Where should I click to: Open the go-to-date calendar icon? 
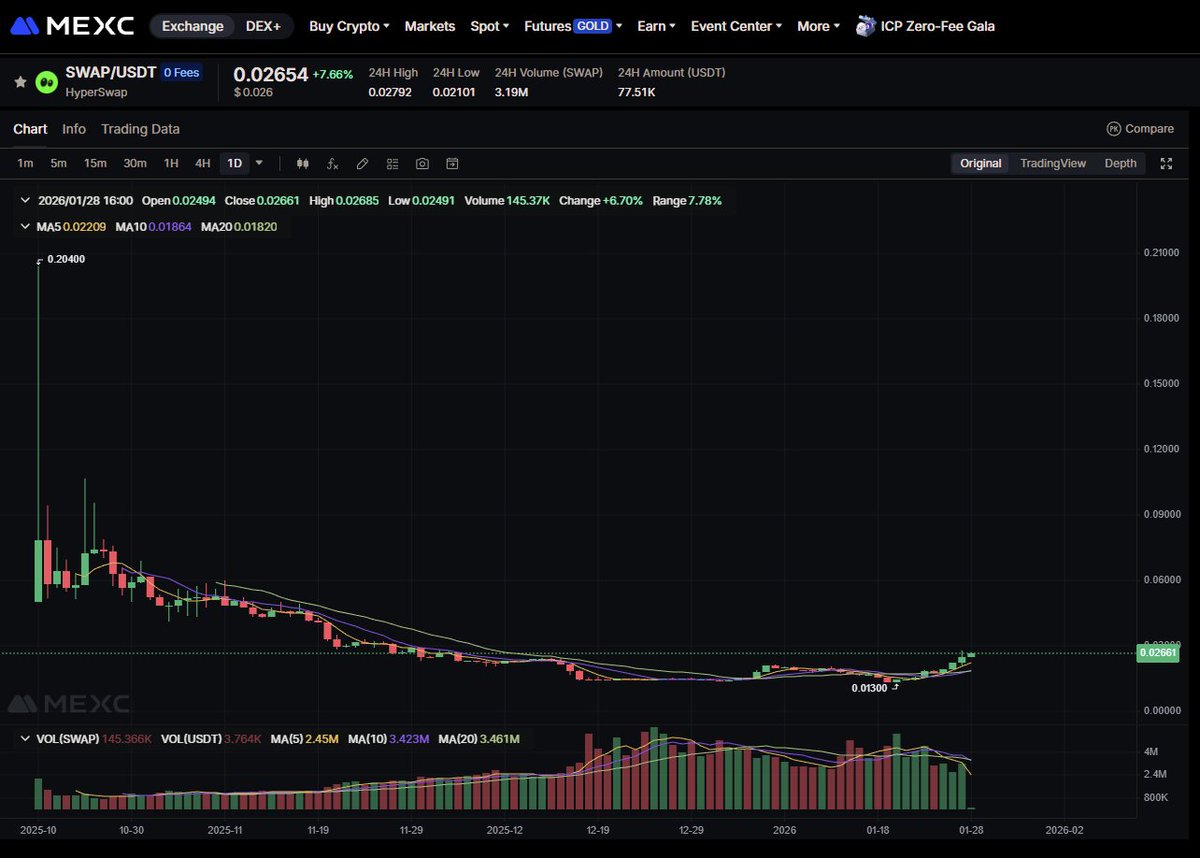[452, 163]
